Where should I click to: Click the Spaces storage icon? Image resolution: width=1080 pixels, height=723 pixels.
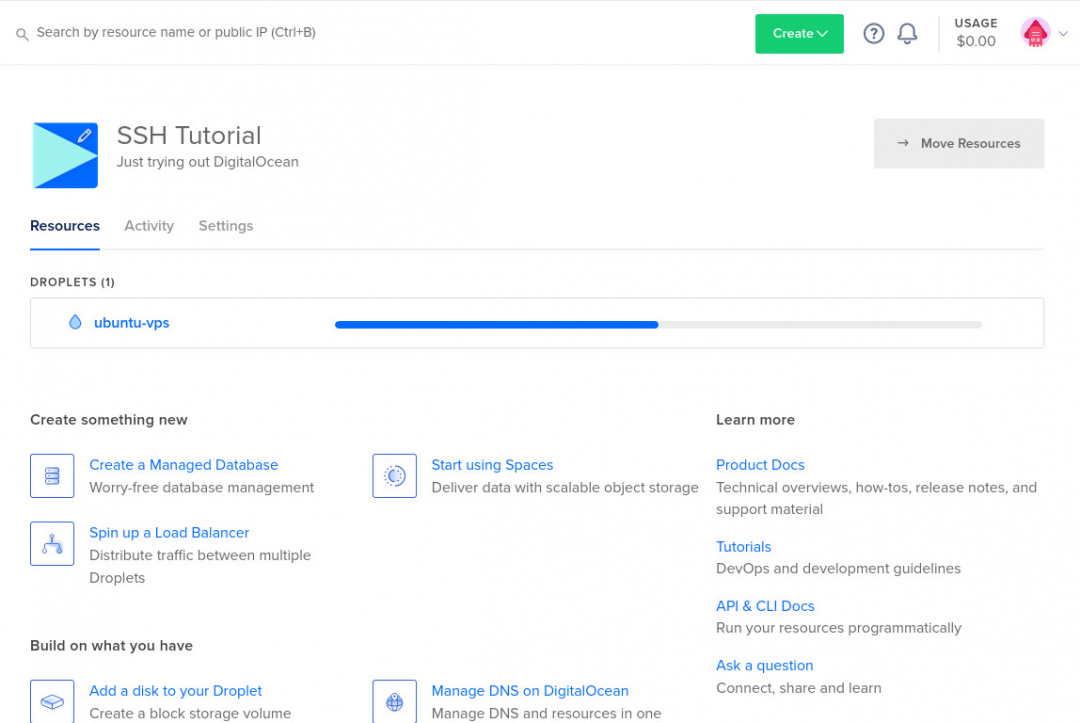[x=394, y=476]
